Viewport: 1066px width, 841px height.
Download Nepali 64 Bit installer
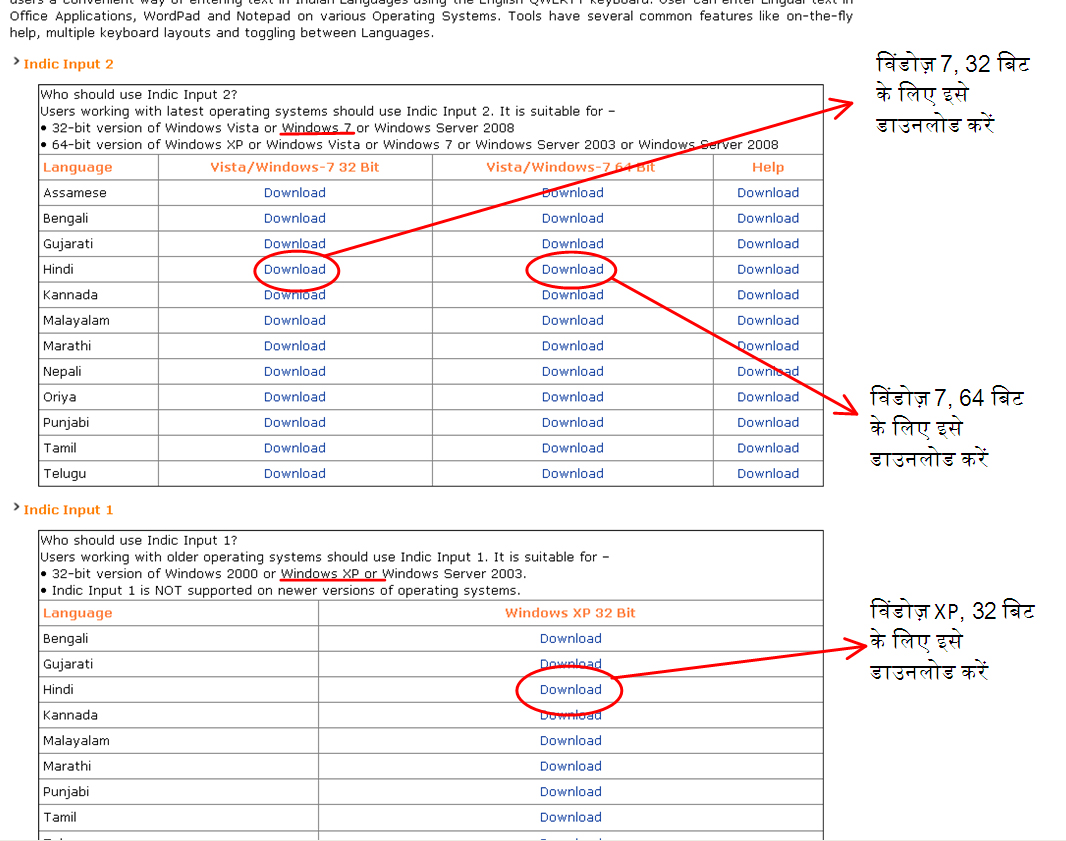[572, 371]
